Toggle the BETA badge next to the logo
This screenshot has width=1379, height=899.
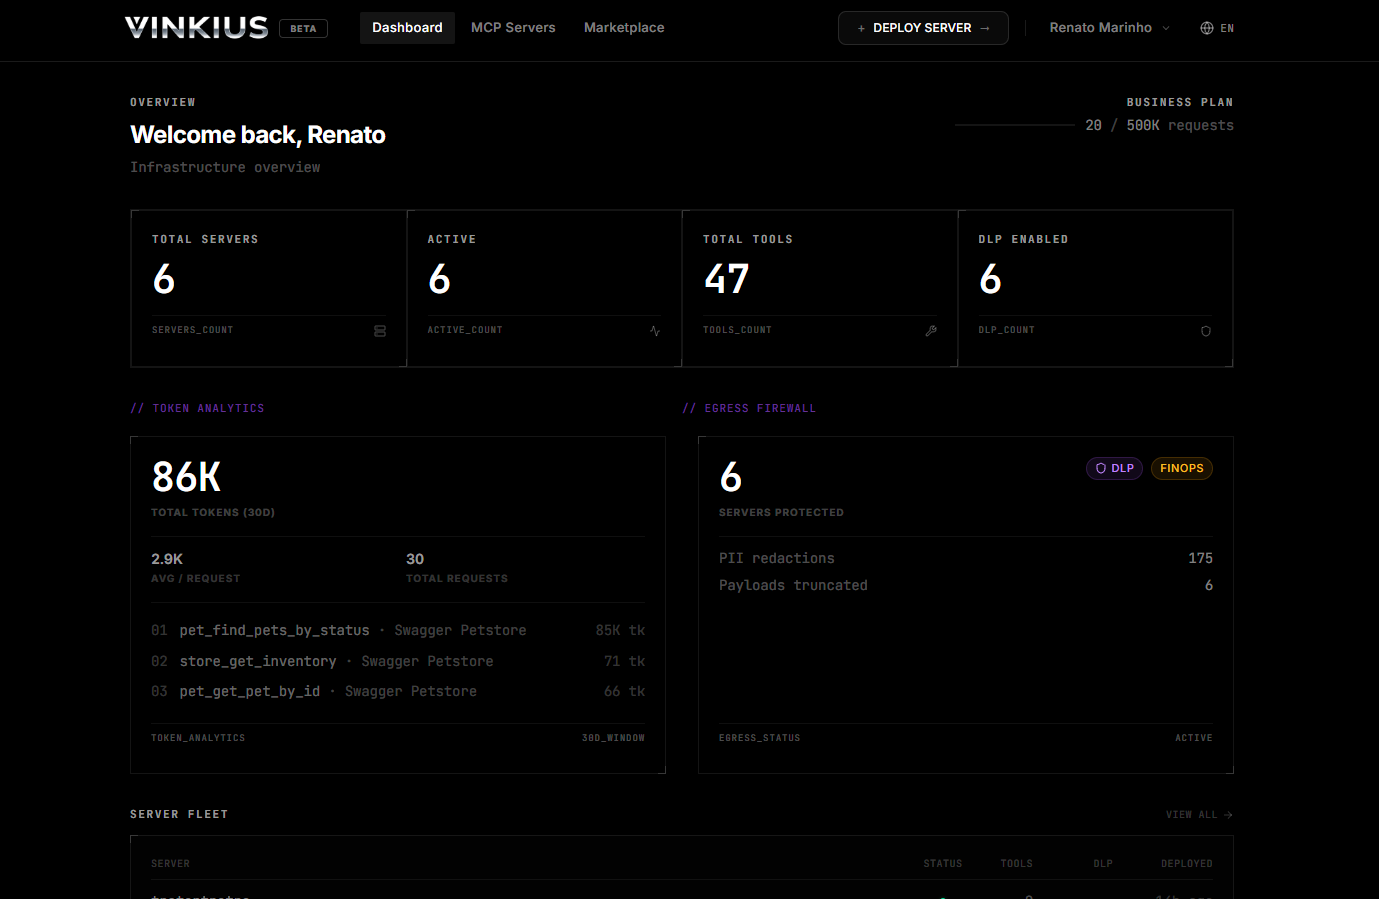[x=303, y=28]
